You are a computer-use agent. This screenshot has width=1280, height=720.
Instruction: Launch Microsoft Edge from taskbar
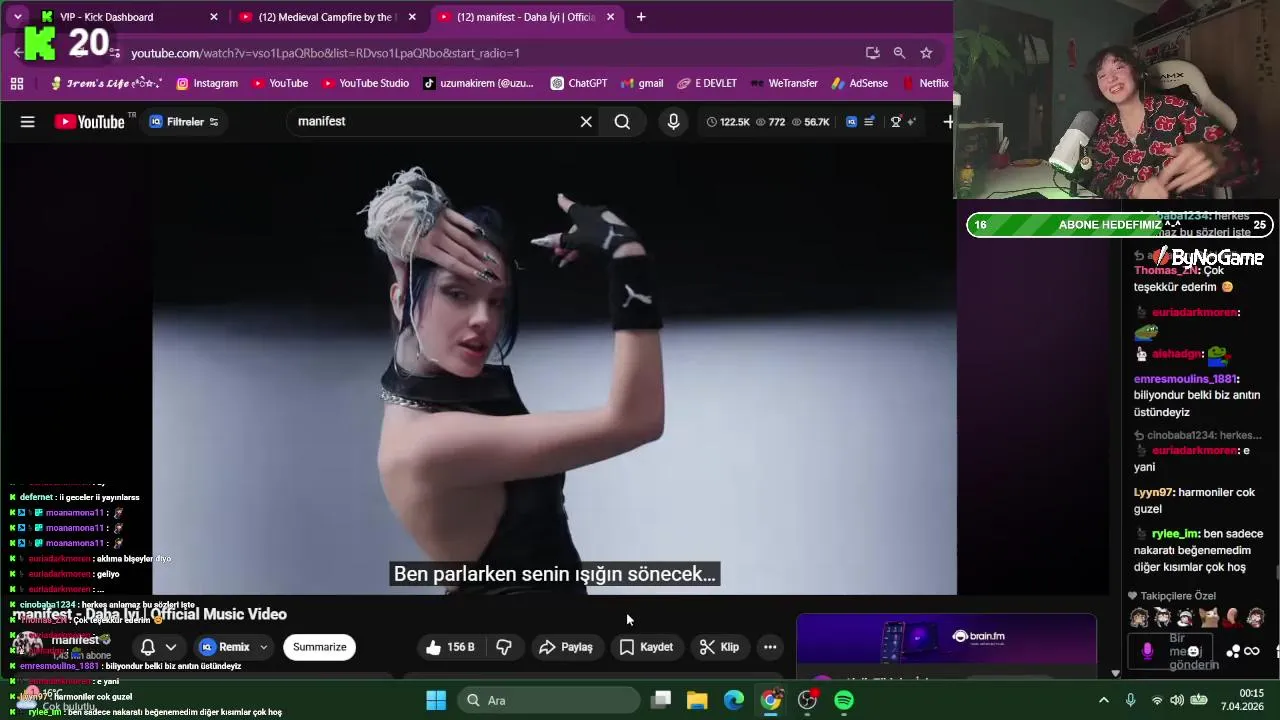[x=734, y=700]
